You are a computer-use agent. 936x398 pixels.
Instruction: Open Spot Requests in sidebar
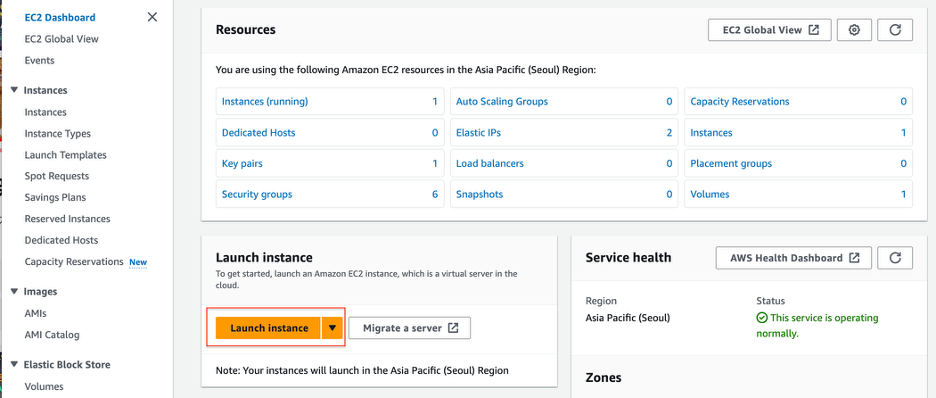pyautogui.click(x=57, y=176)
